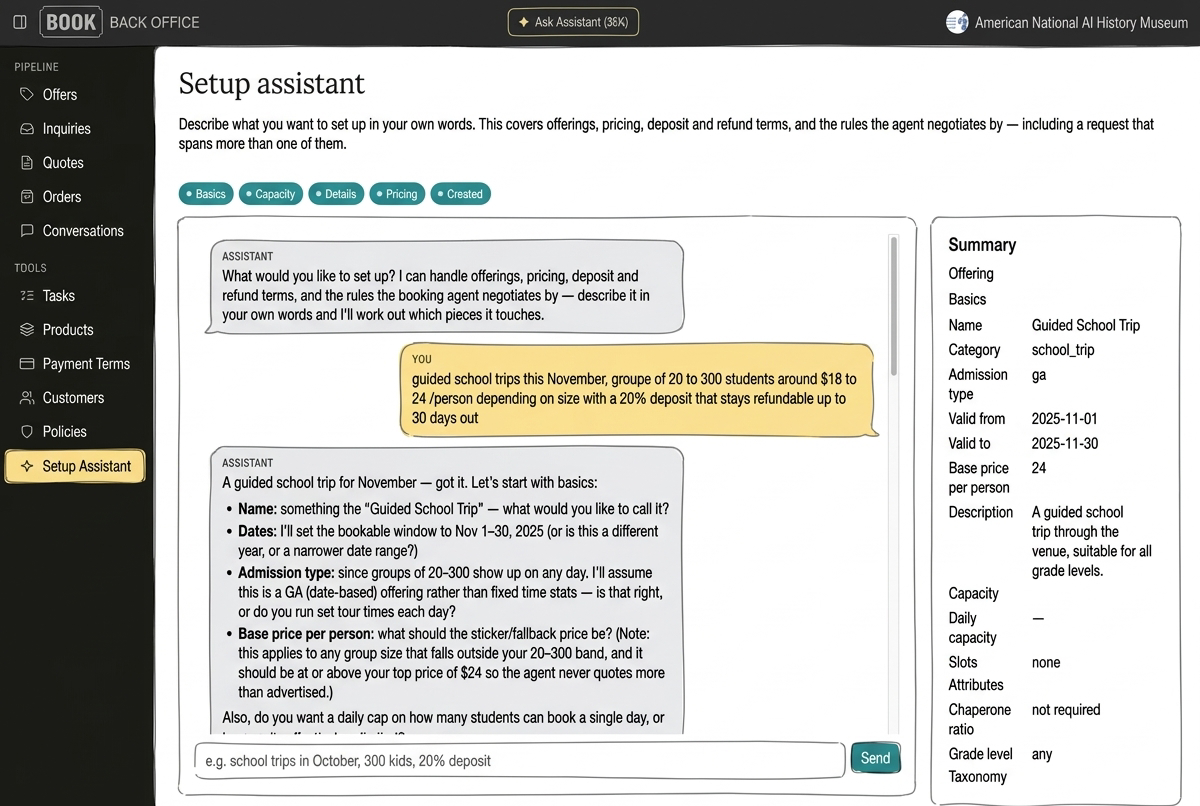The width and height of the screenshot is (1200, 806).
Task: Select the Pricing step pill
Action: click(x=397, y=194)
